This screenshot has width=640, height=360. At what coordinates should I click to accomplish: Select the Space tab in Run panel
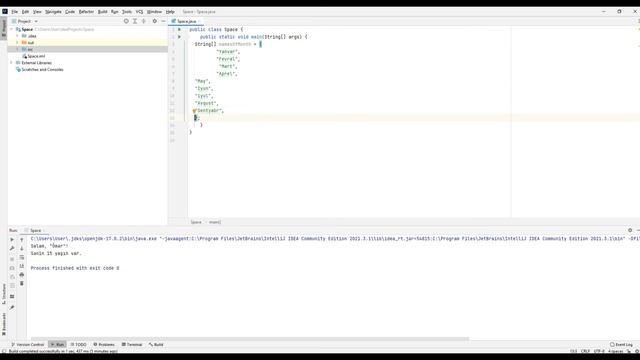34,231
